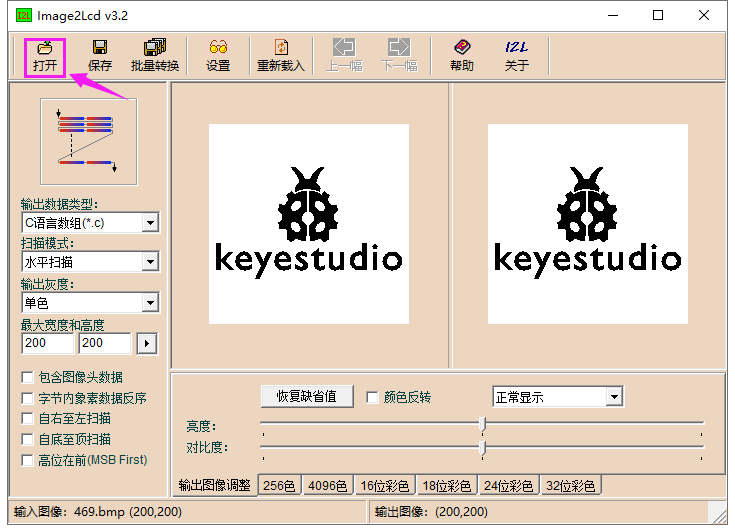Enable 自右至左扫描 option
Image resolution: width=735 pixels, height=532 pixels.
(x=28, y=419)
